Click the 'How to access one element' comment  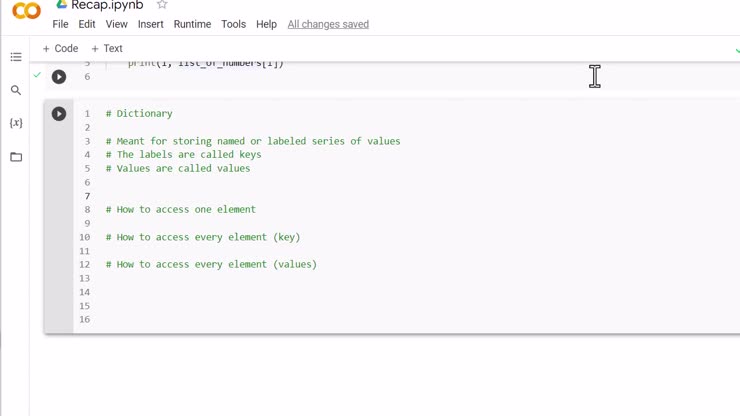(x=181, y=209)
